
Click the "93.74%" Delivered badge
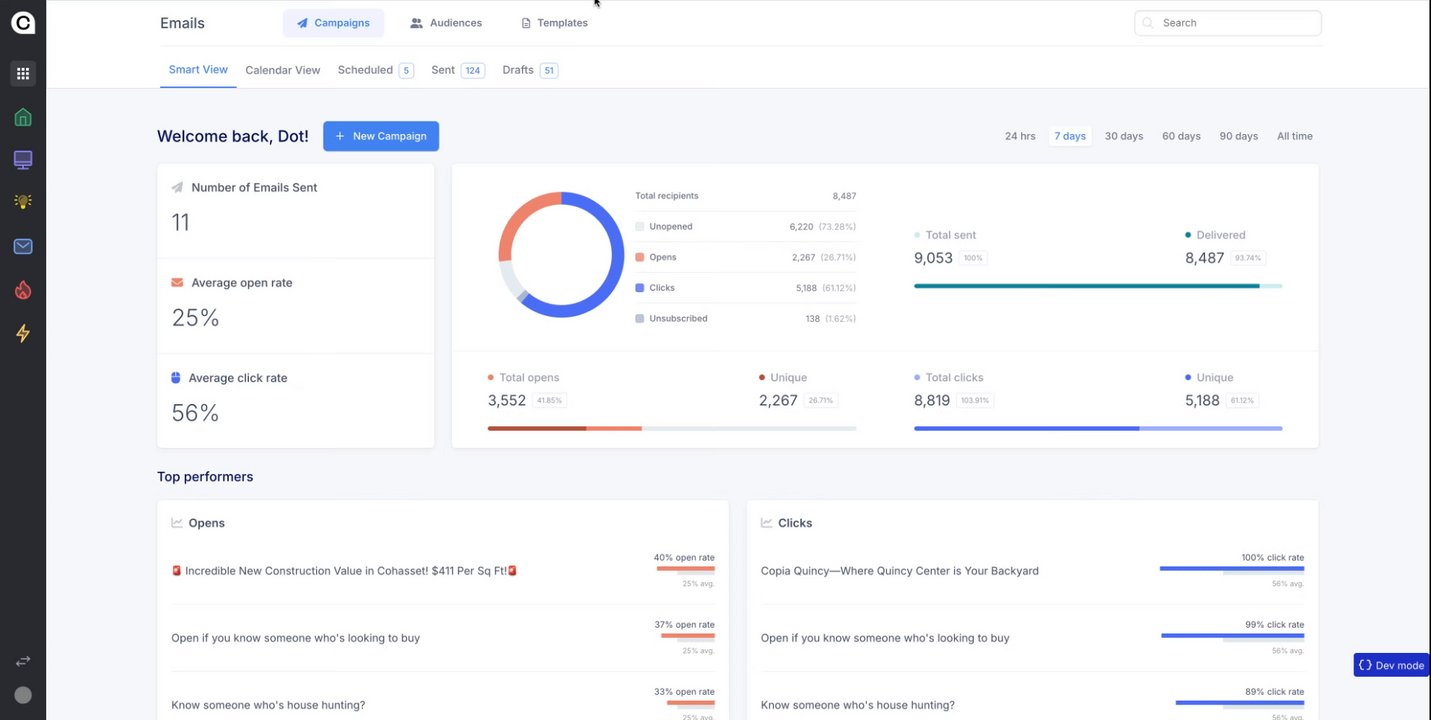(1248, 258)
